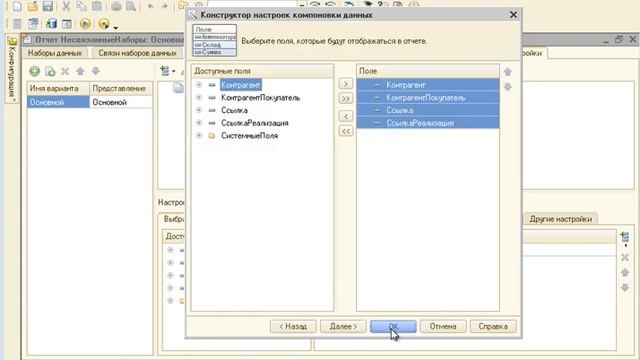
Task: Open help with the Справка button
Action: pyautogui.click(x=493, y=327)
